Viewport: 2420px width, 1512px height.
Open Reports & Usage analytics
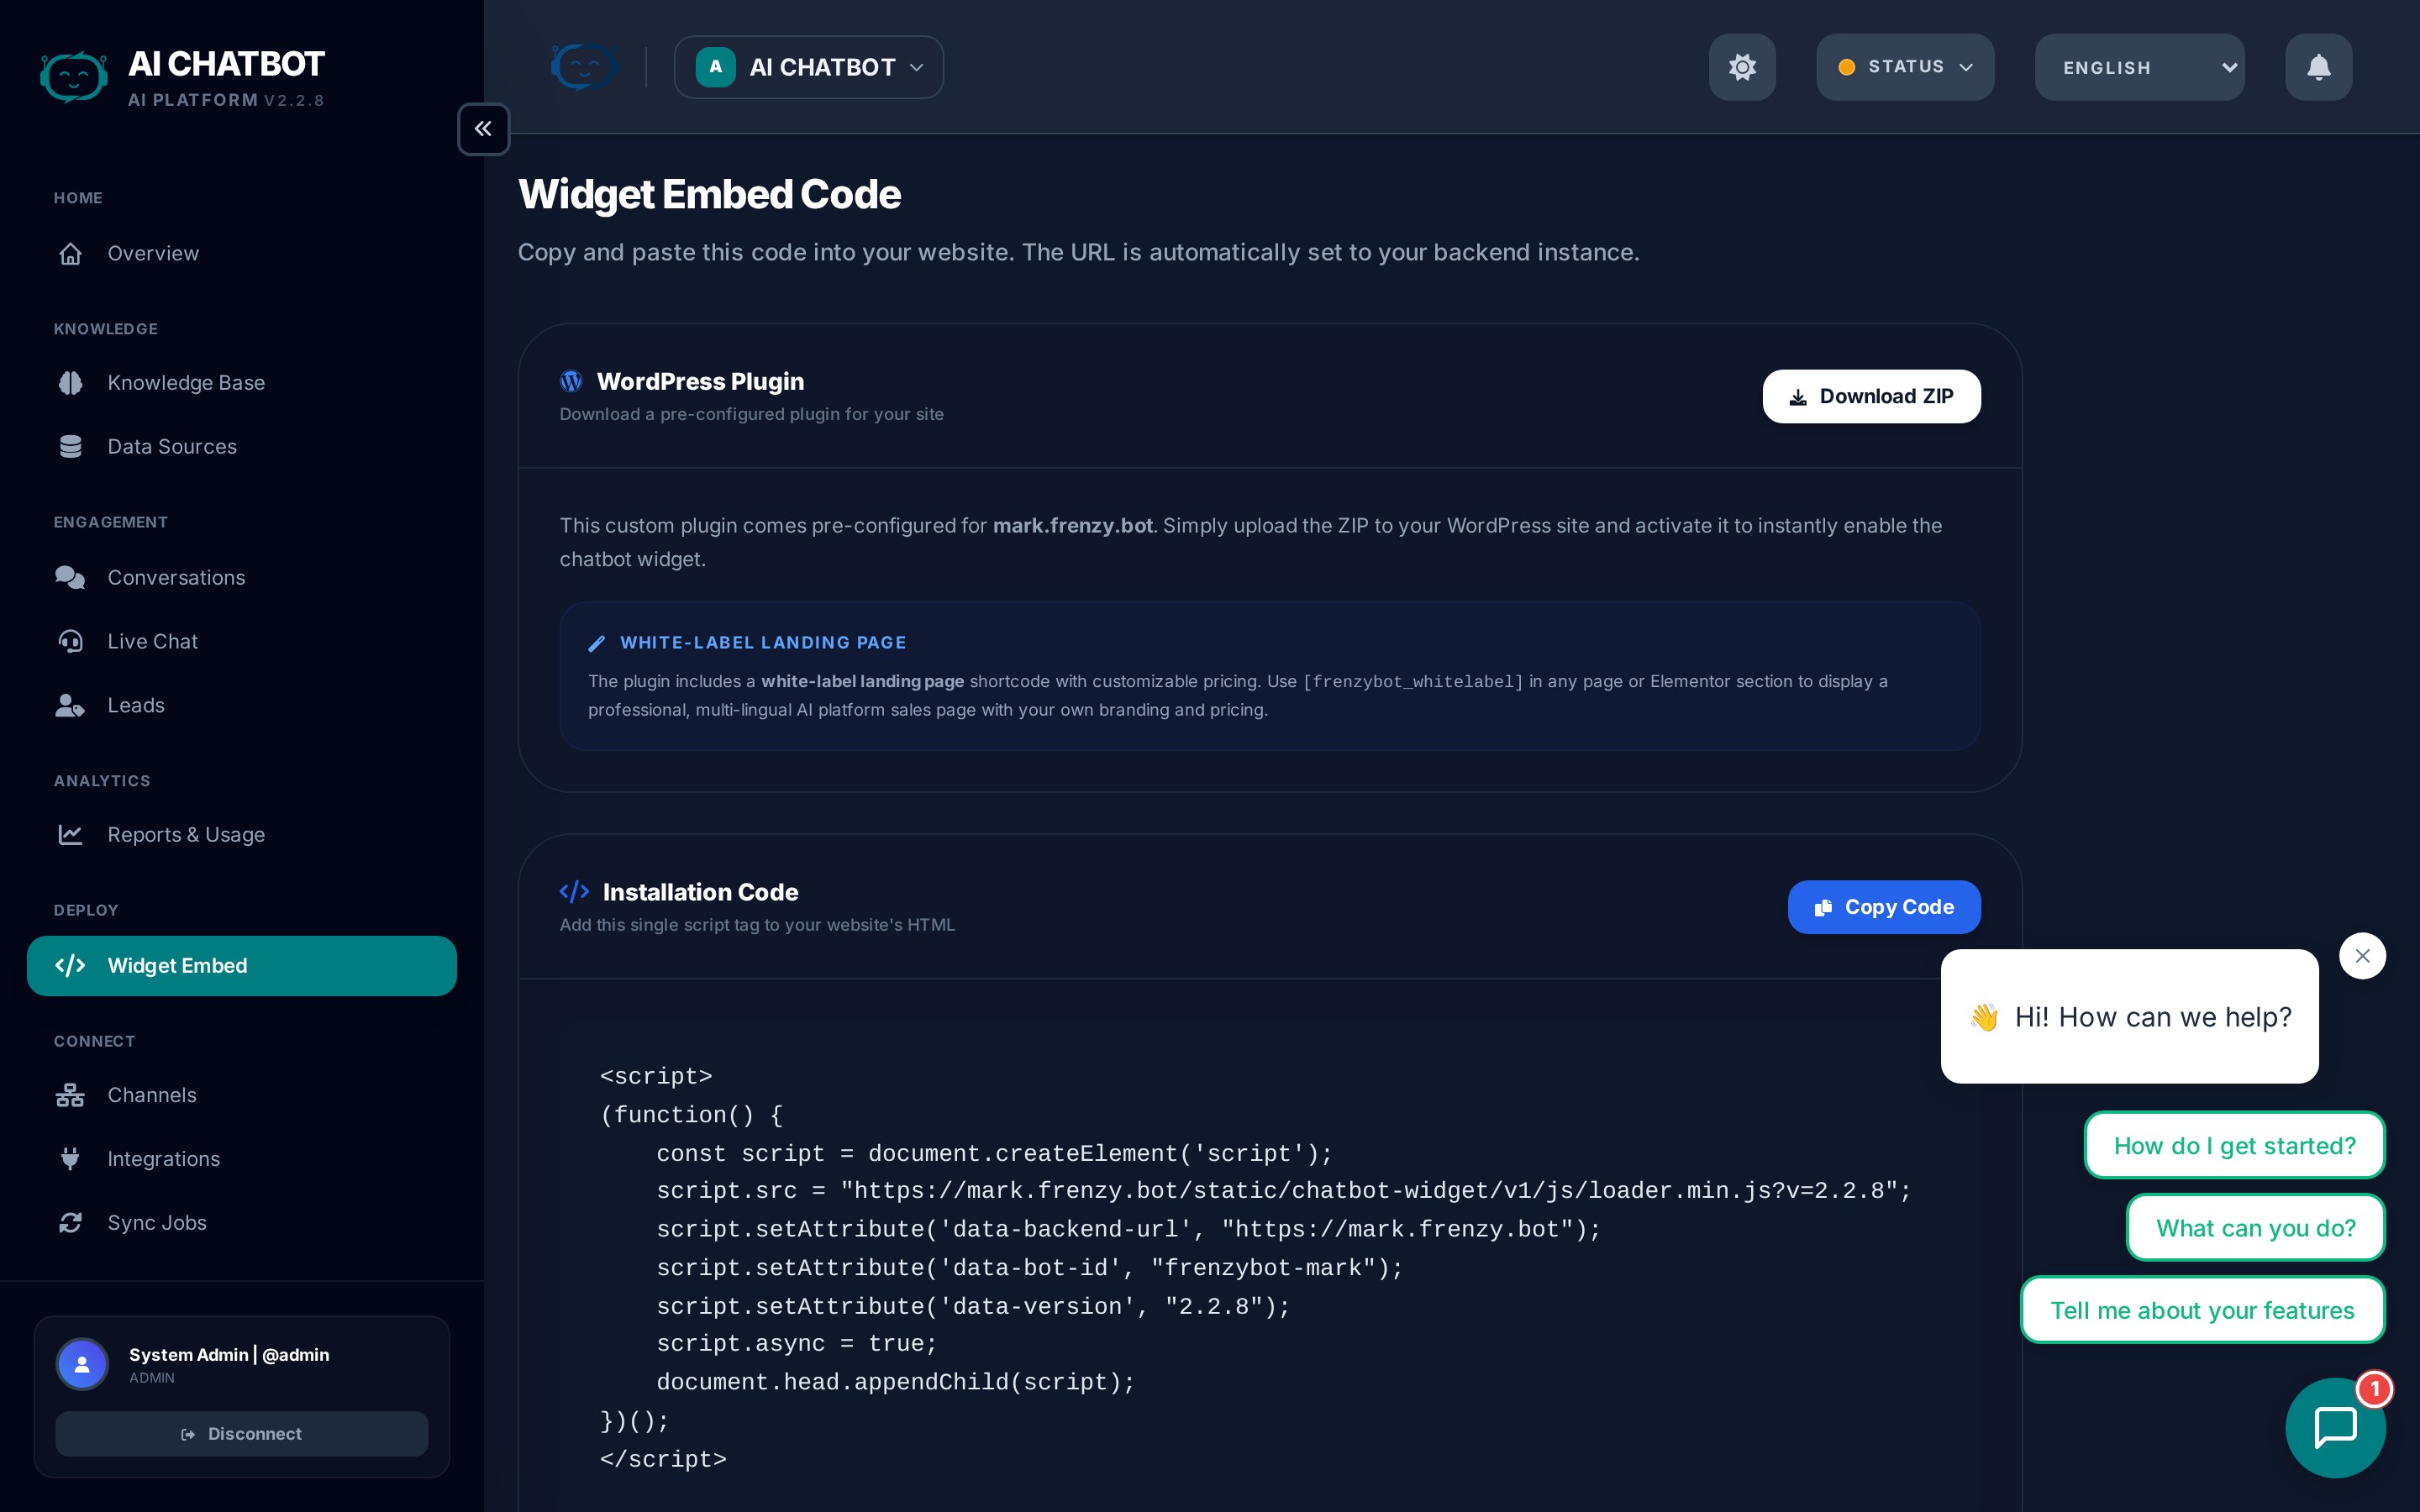click(186, 834)
